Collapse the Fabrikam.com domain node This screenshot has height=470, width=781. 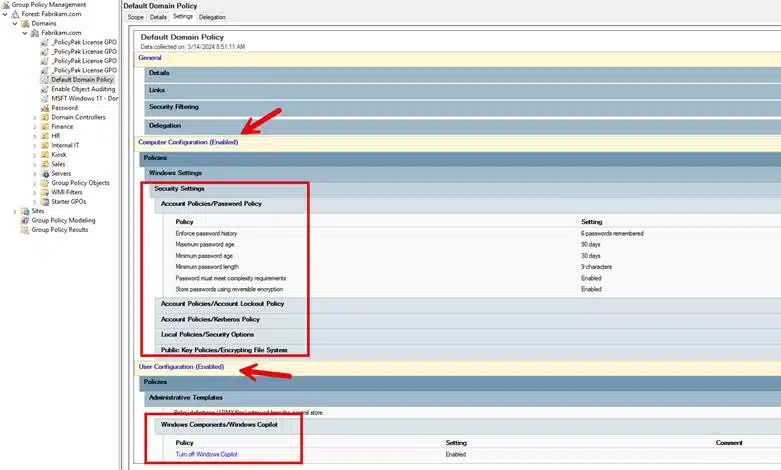click(x=25, y=33)
